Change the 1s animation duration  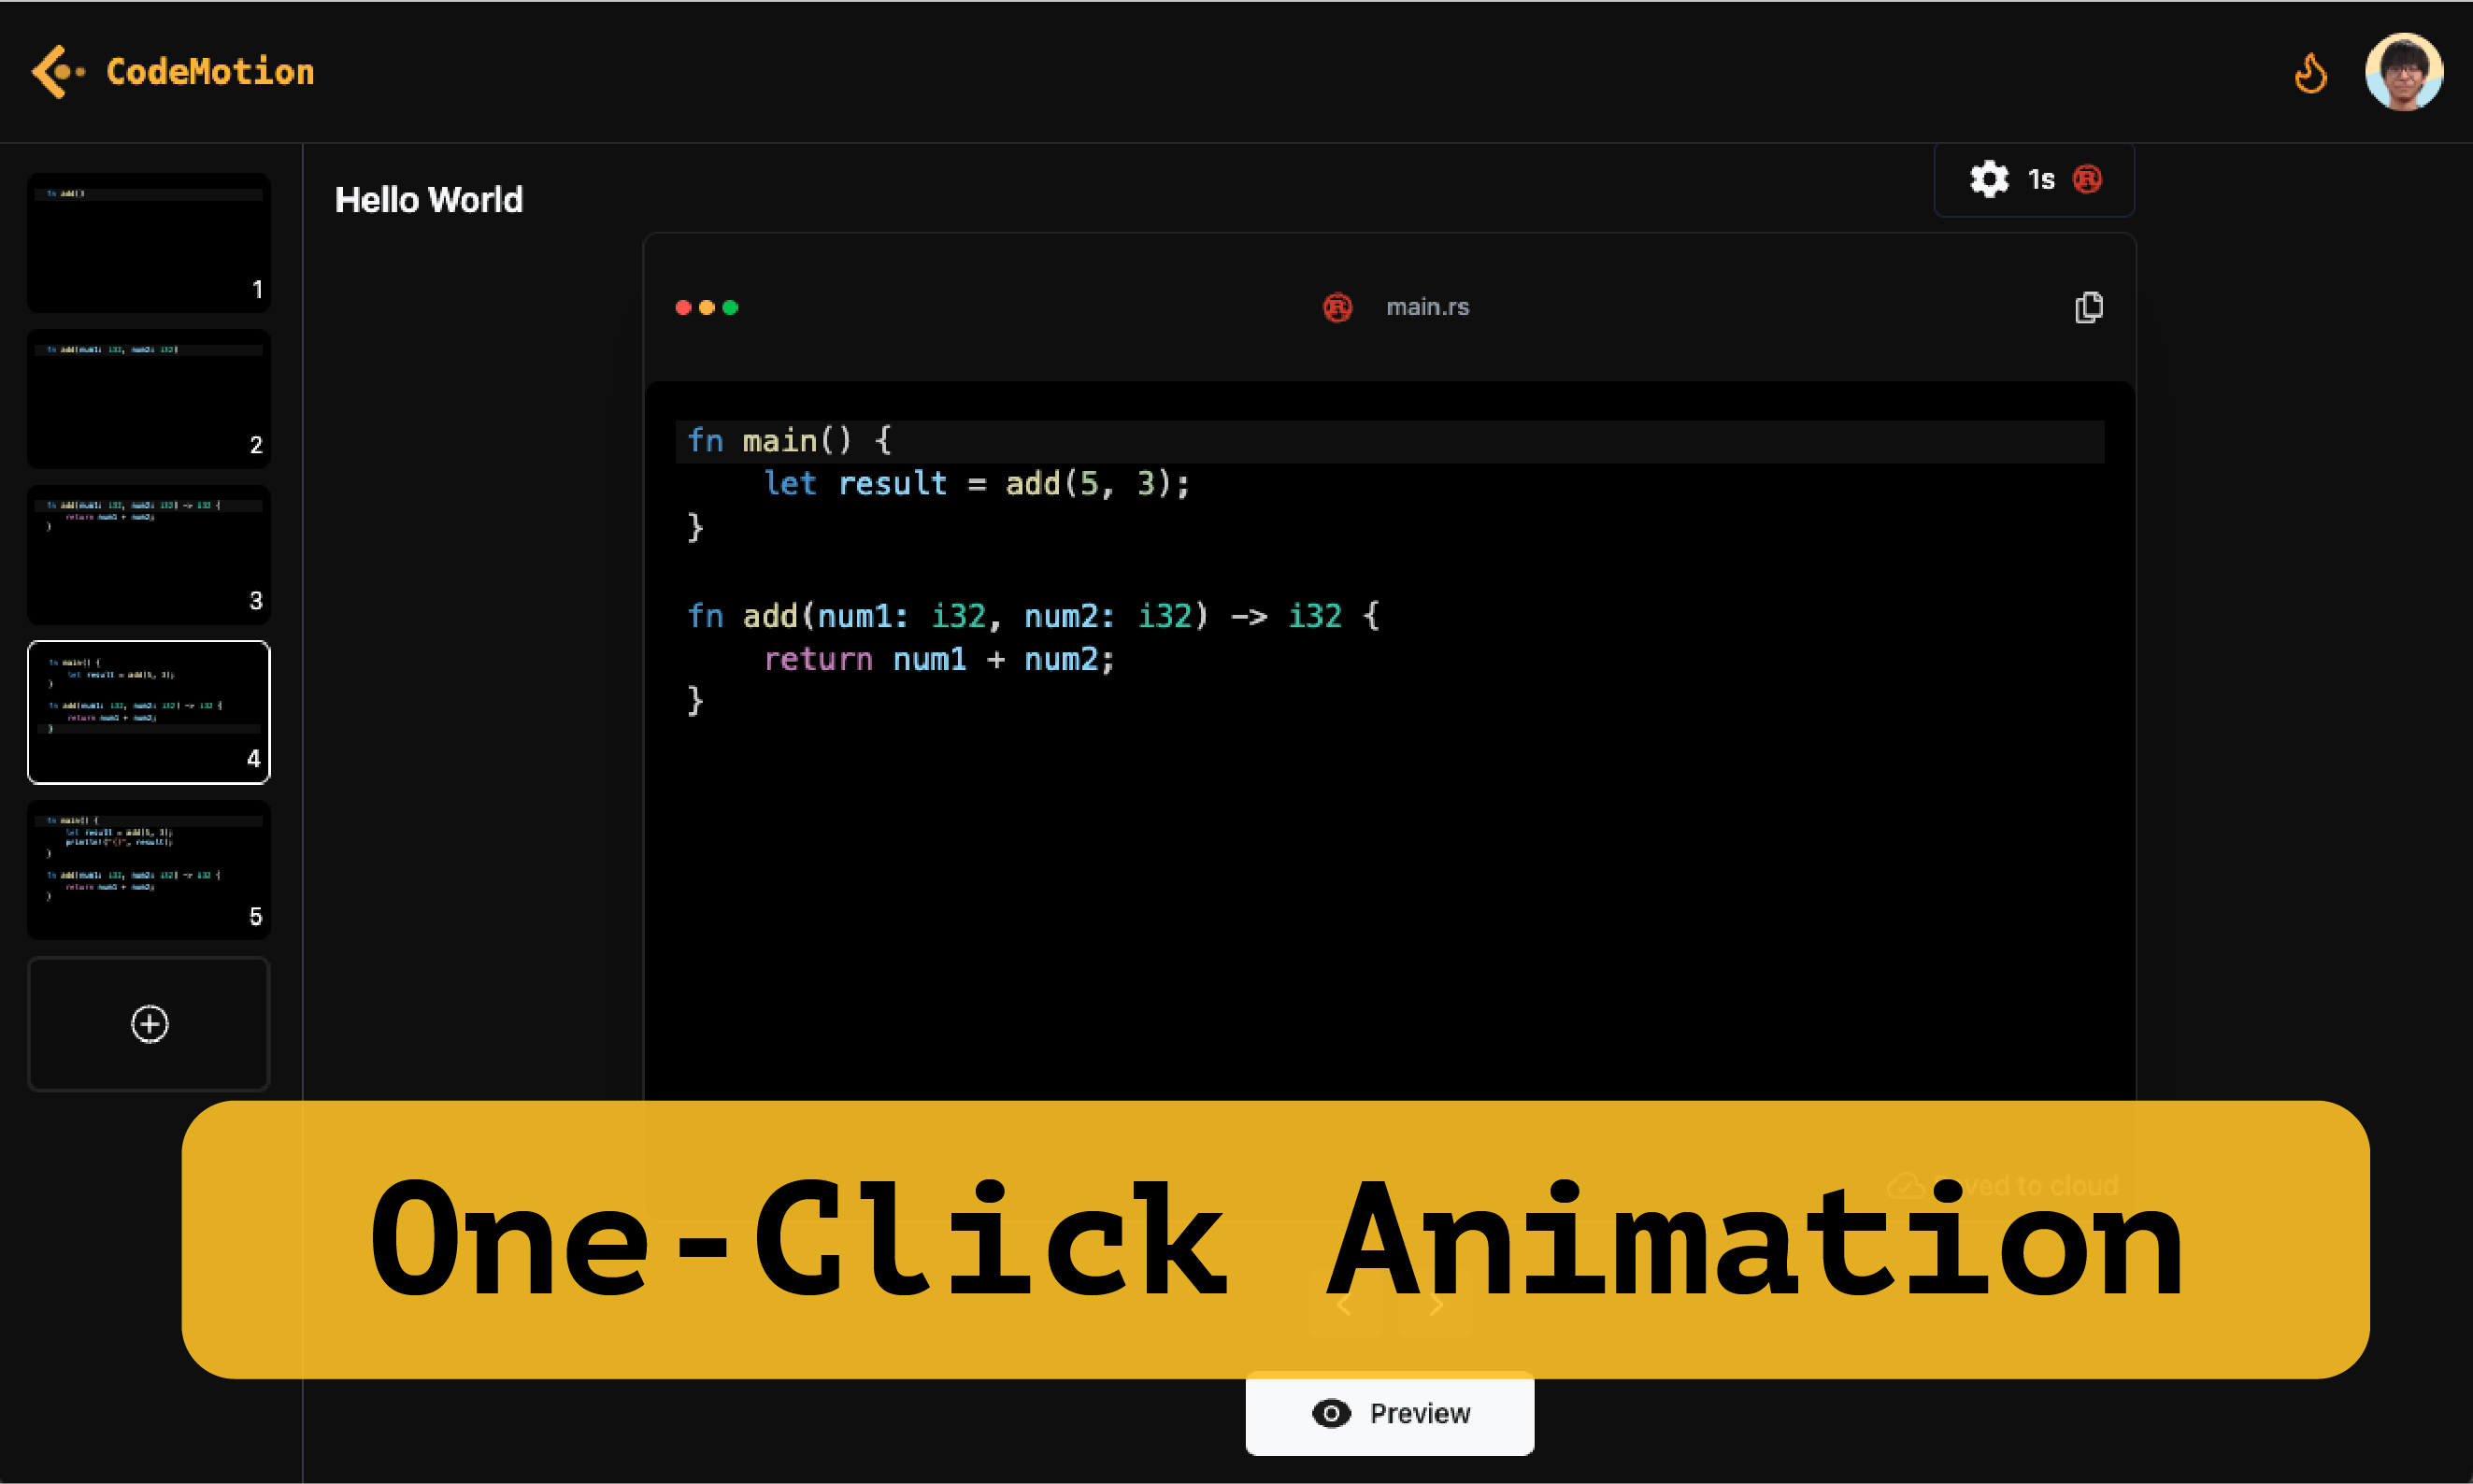click(2041, 180)
